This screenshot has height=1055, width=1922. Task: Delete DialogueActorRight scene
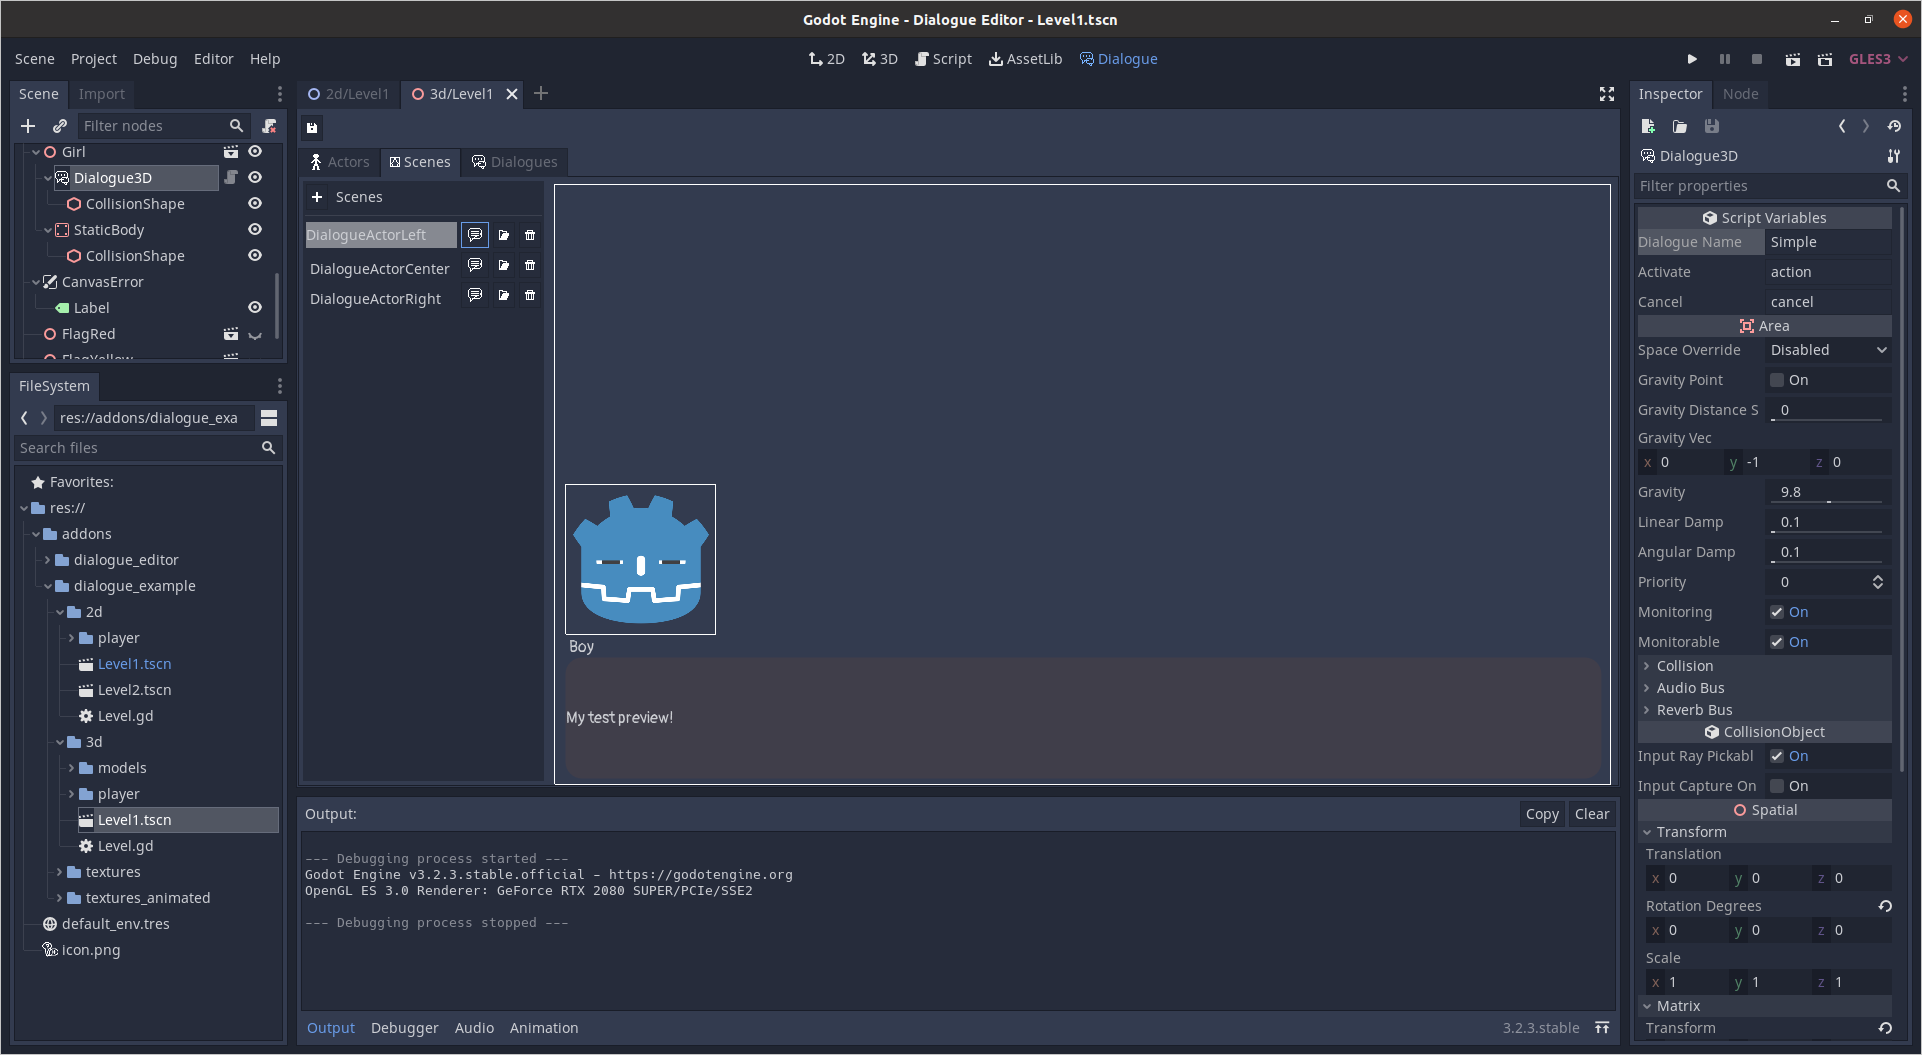point(530,295)
